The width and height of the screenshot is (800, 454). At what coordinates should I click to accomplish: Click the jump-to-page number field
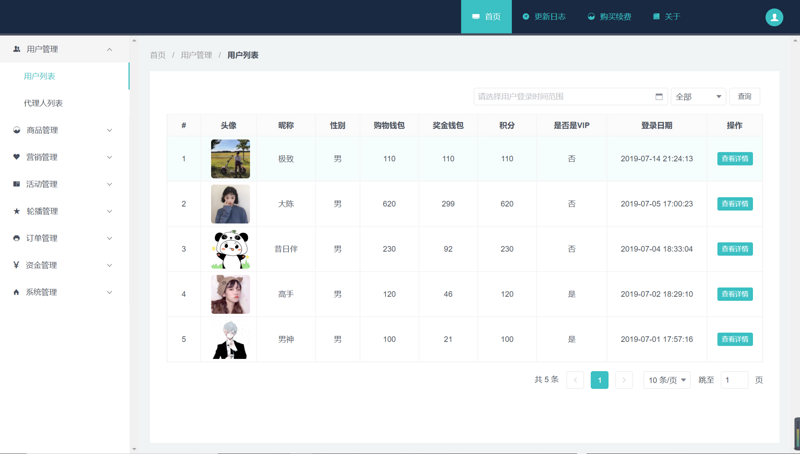tap(734, 380)
